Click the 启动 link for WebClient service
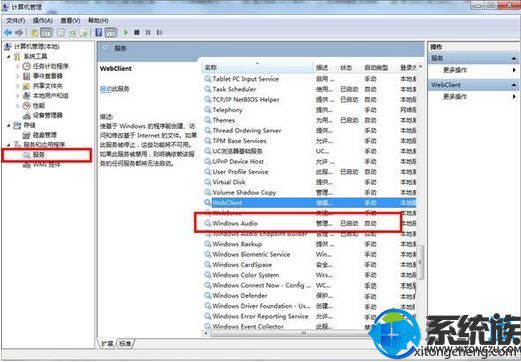The width and height of the screenshot is (521, 362). pyautogui.click(x=105, y=89)
